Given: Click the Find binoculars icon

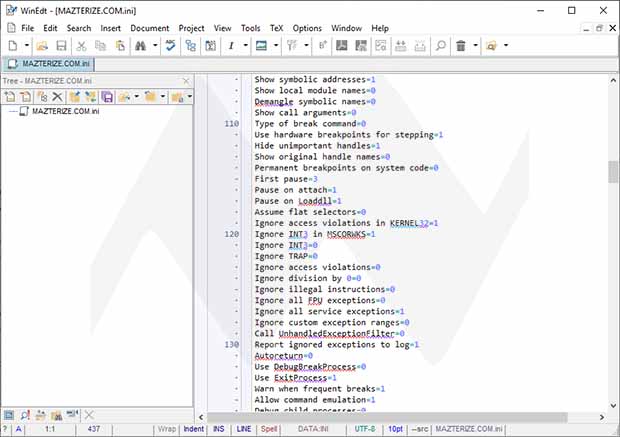Looking at the screenshot, I should (141, 45).
